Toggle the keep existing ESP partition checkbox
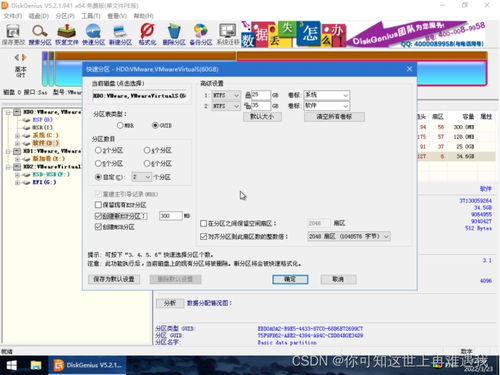 click(x=98, y=205)
